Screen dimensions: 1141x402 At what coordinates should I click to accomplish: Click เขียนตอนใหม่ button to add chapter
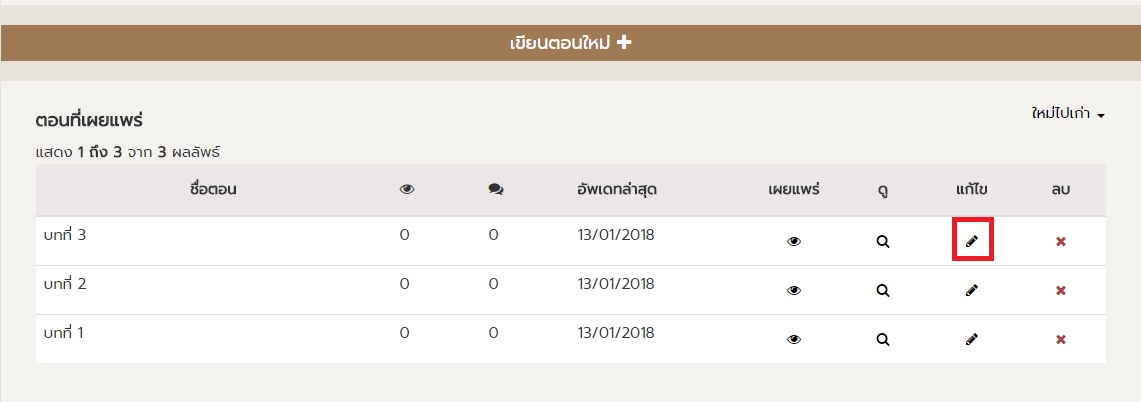[x=570, y=43]
